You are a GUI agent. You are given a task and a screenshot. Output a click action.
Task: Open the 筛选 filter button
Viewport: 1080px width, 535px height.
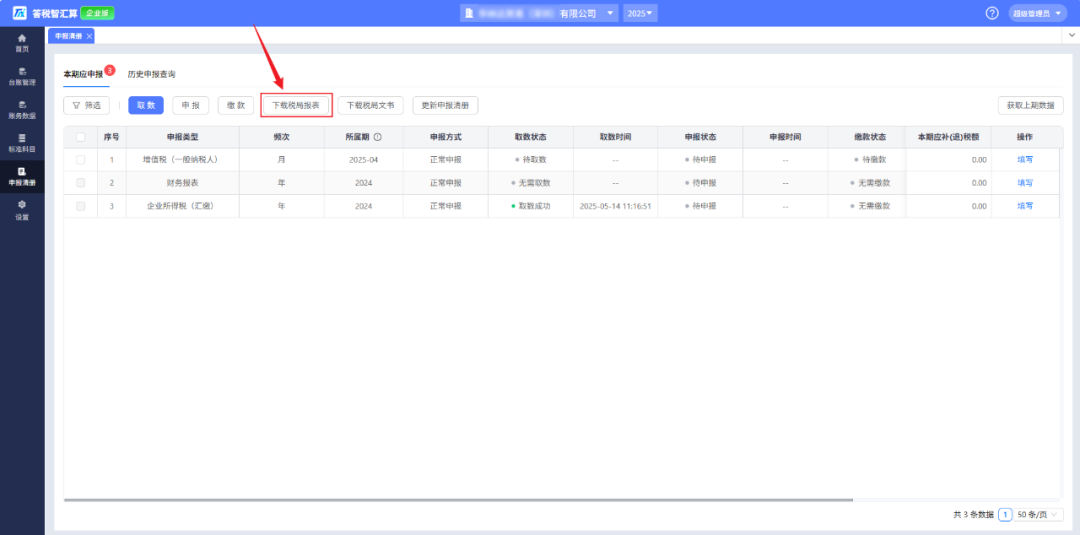click(x=86, y=105)
